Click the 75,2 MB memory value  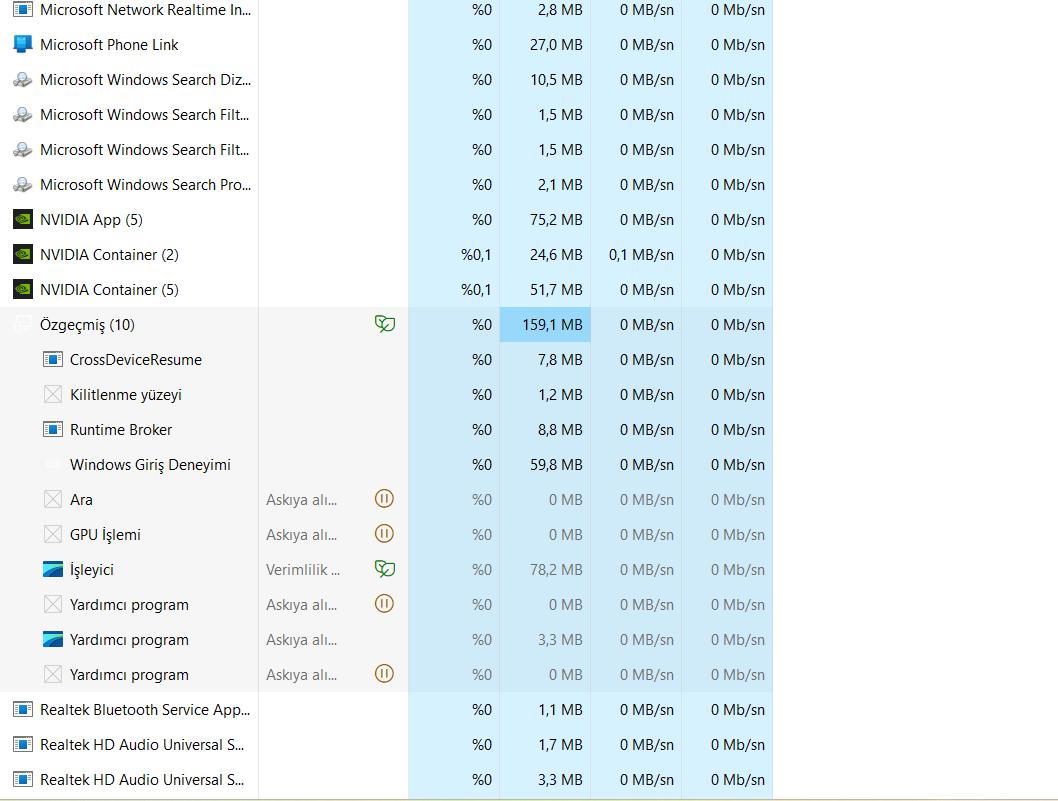click(x=556, y=219)
